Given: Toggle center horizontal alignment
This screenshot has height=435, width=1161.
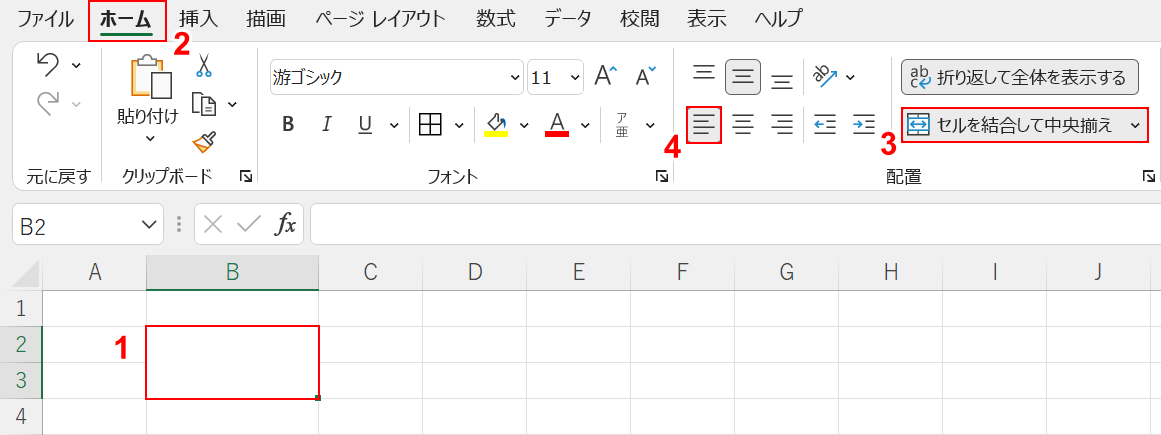Looking at the screenshot, I should click(x=743, y=124).
